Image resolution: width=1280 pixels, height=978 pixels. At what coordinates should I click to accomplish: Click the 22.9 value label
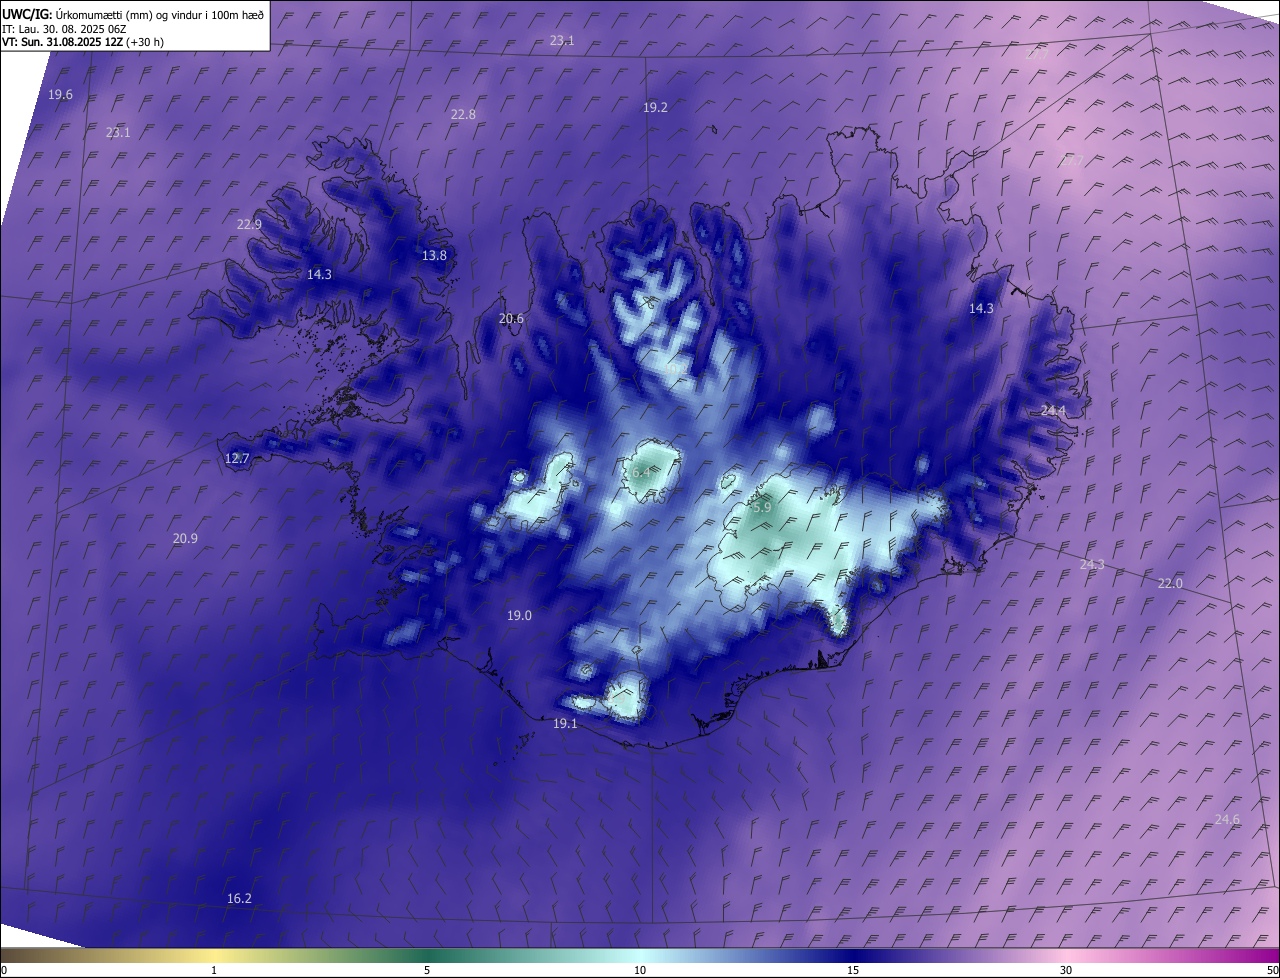[x=249, y=224]
